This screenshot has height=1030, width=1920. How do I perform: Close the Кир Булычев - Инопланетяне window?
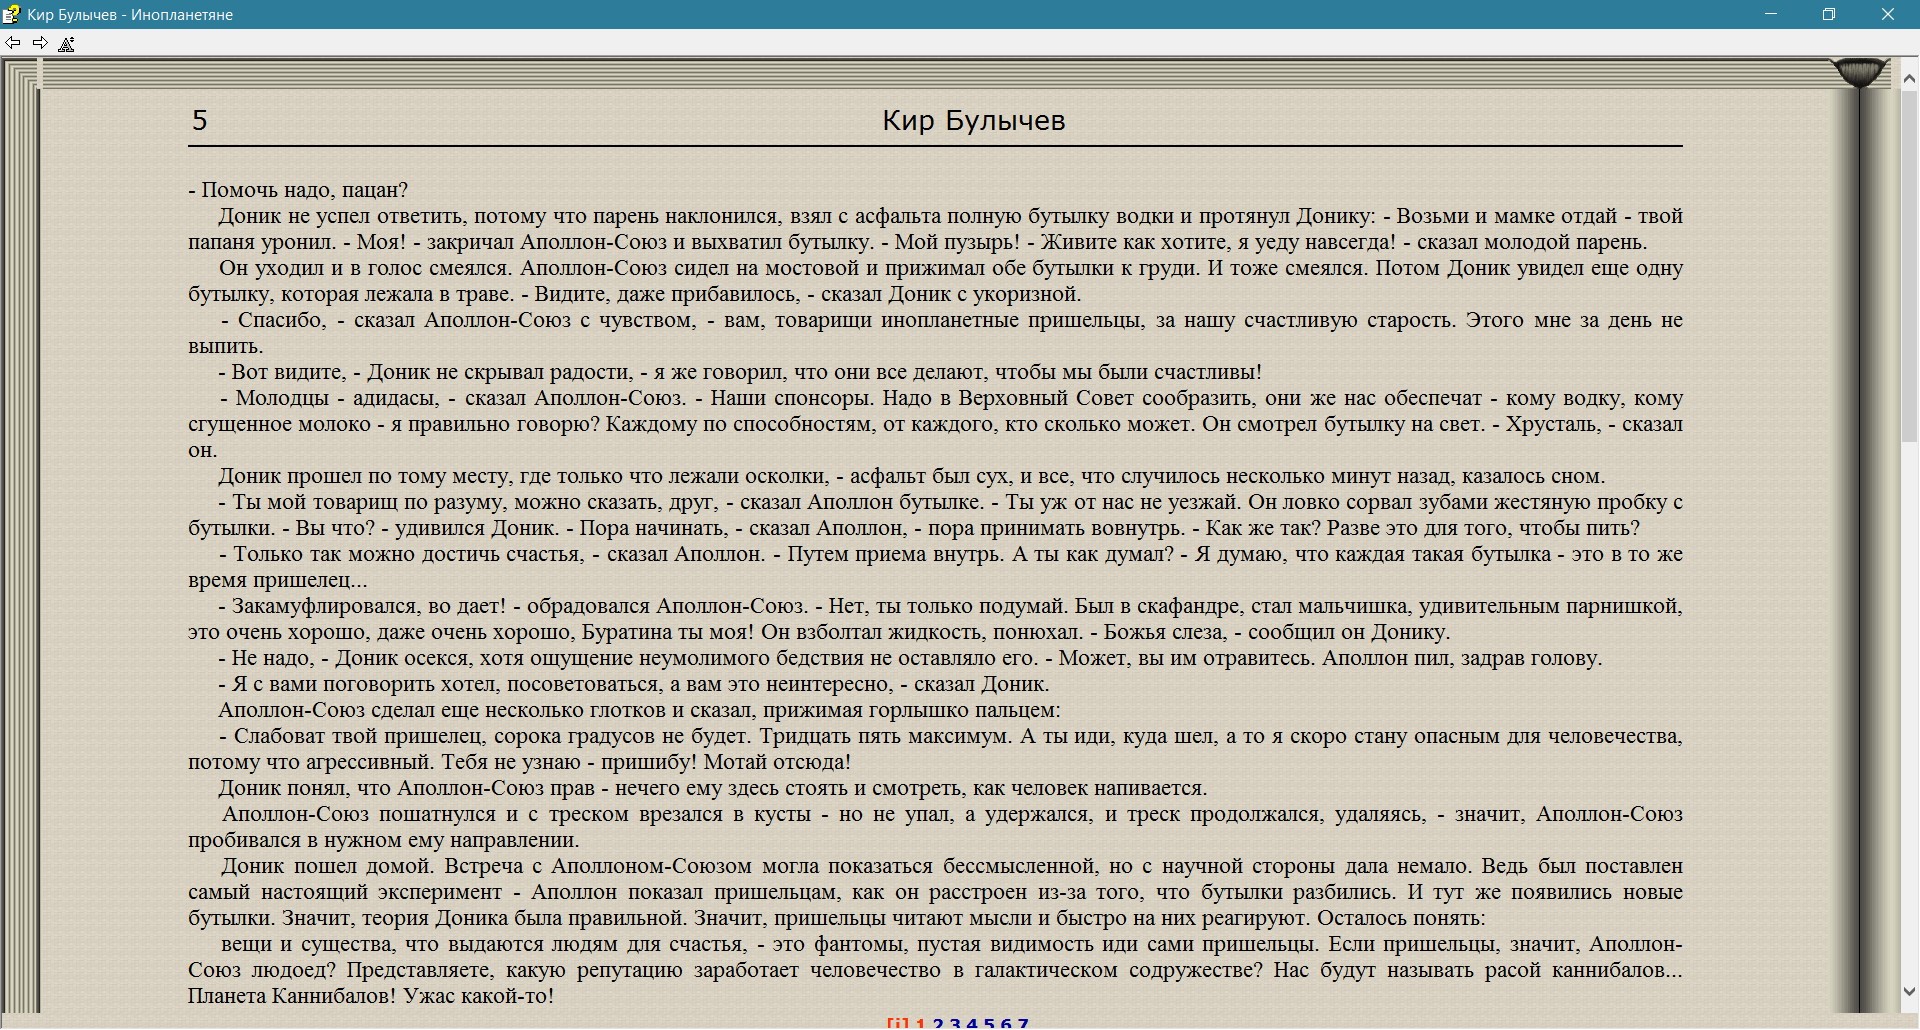click(1888, 14)
